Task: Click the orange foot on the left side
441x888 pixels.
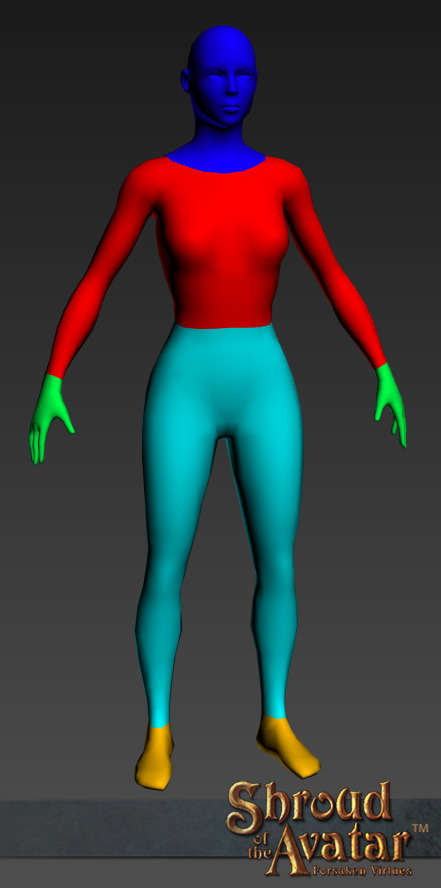Action: point(154,756)
